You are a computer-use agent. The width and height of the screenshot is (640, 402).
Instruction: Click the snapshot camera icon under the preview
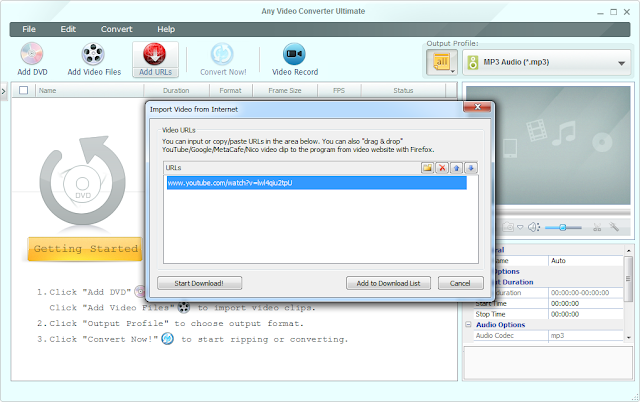[x=508, y=227]
